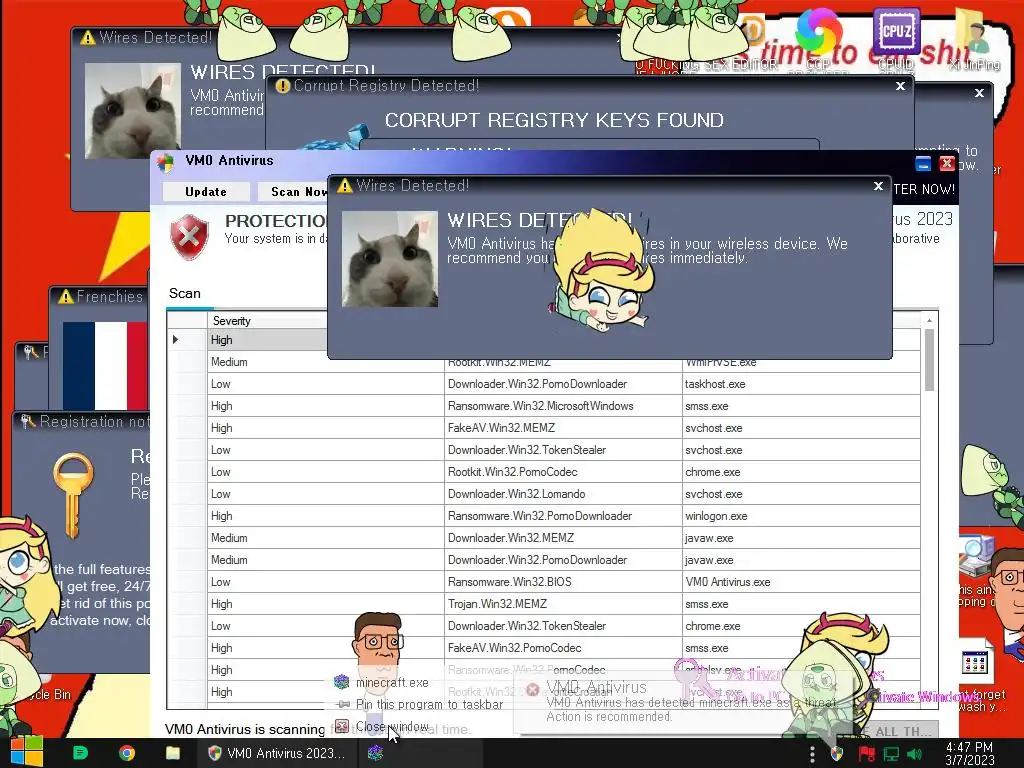Click the scan list scroll-up arrow
The width and height of the screenshot is (1024, 768).
929,320
